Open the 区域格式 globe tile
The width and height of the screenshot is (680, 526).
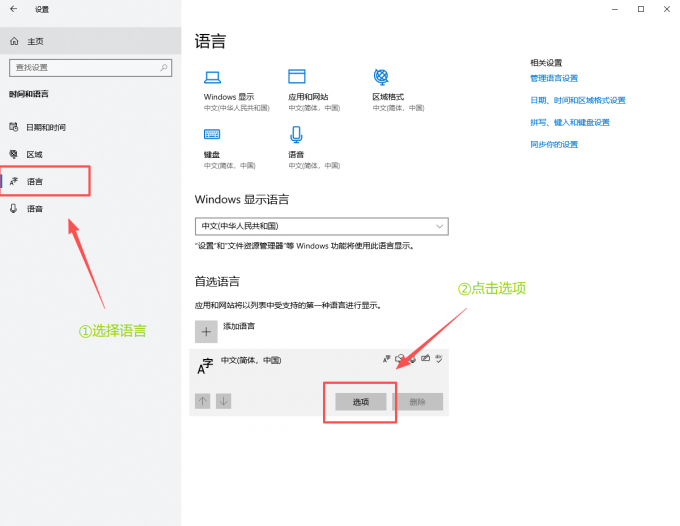tap(398, 91)
